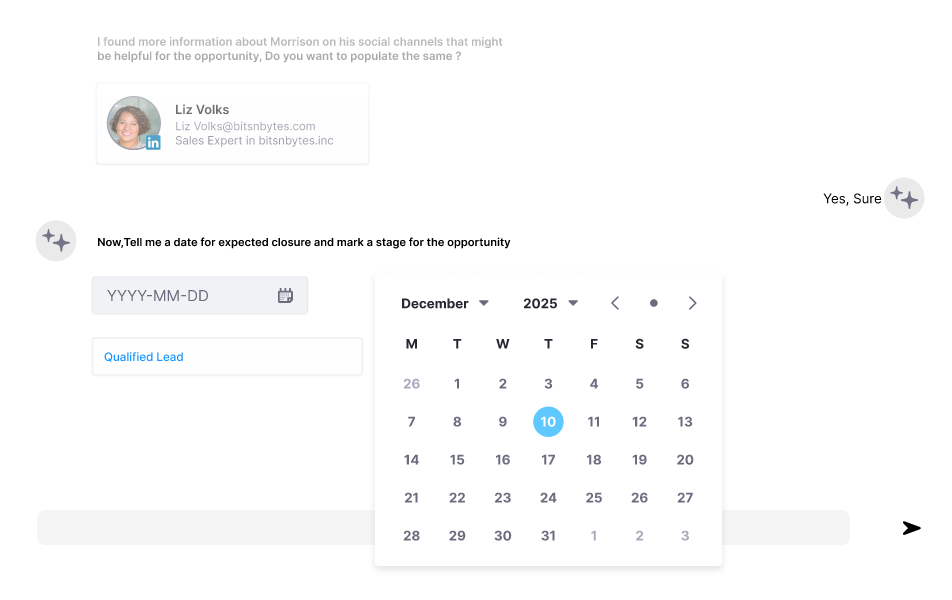Go to next month arrow
This screenshot has width=952, height=600.
click(692, 303)
